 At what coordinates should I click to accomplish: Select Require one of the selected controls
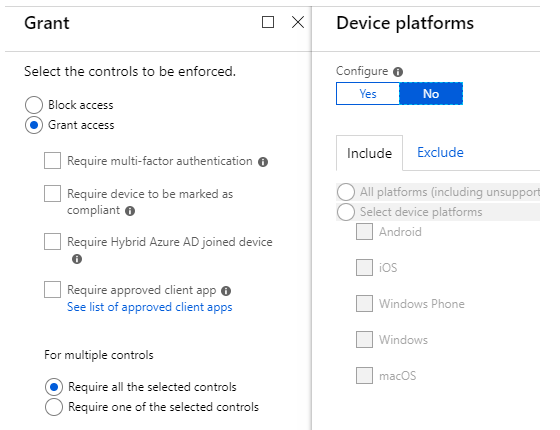click(54, 407)
